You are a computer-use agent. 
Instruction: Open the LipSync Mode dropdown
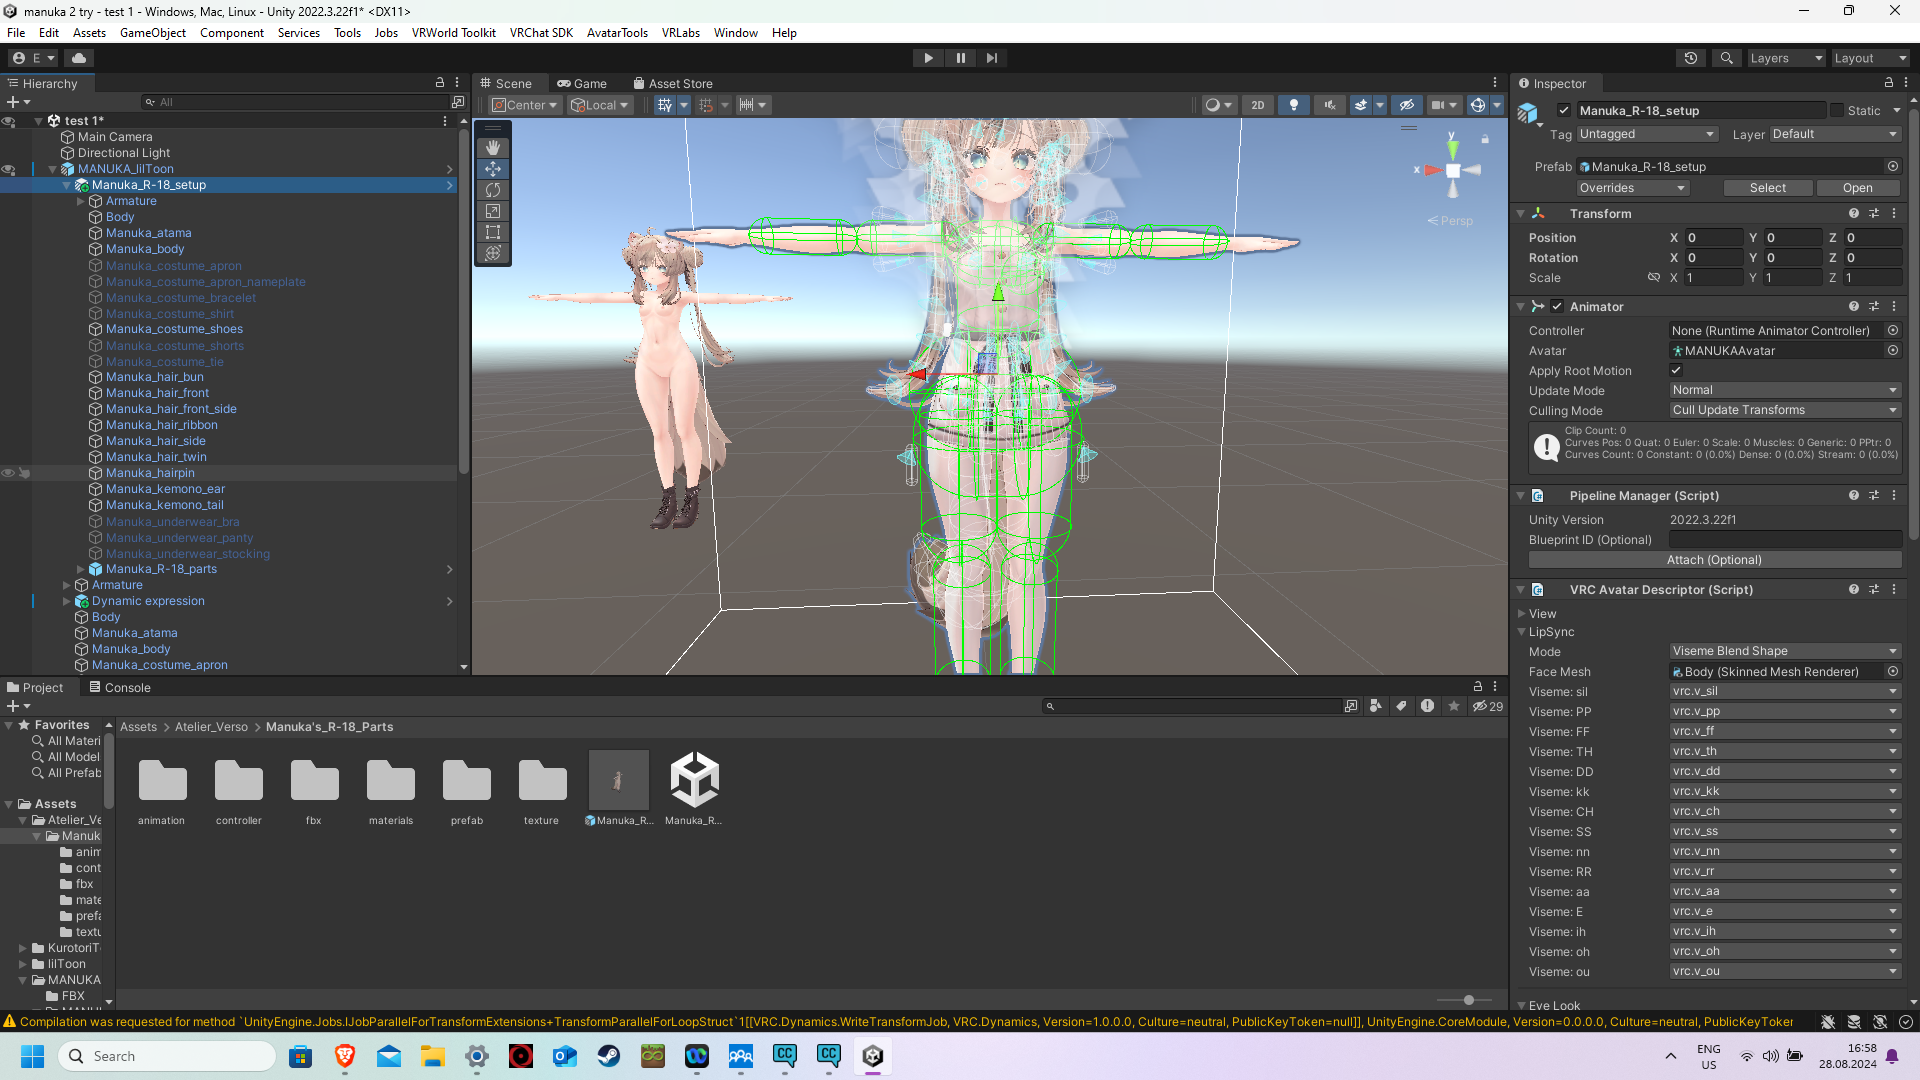(1785, 651)
